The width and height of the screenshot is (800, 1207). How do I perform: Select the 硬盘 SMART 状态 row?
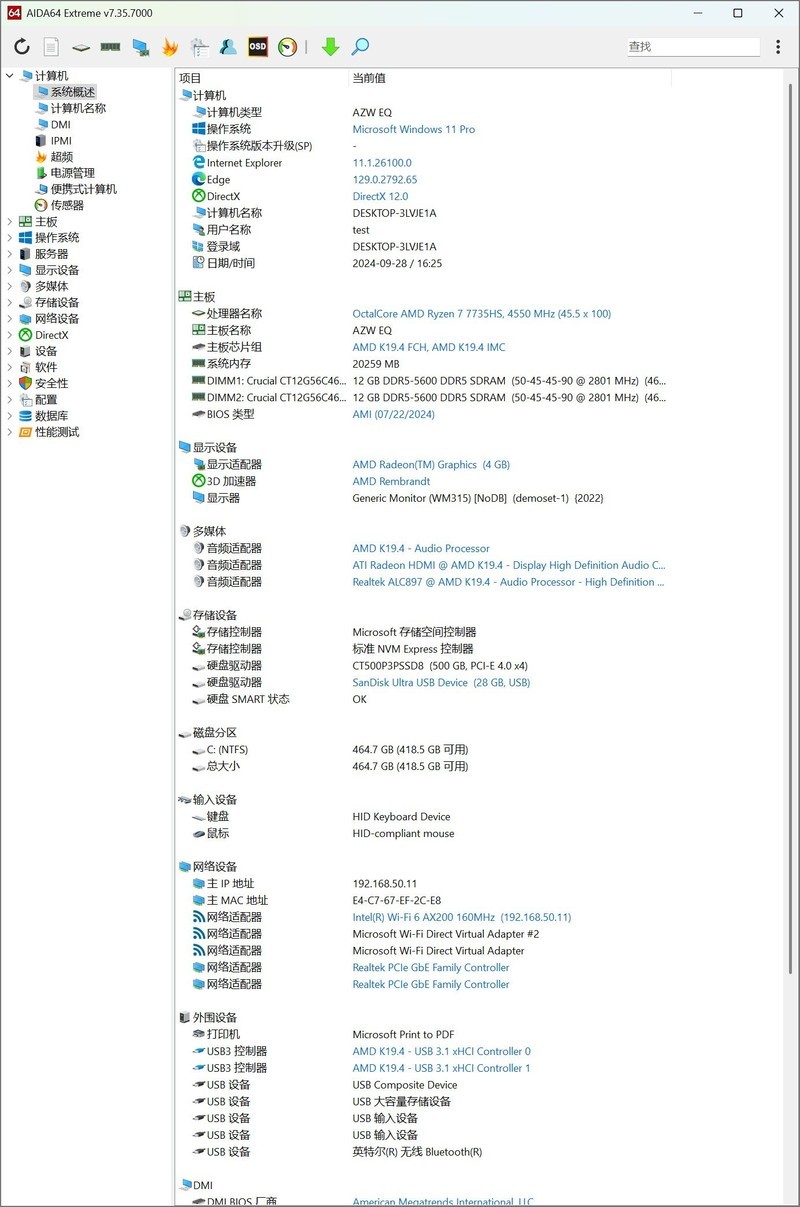point(422,699)
